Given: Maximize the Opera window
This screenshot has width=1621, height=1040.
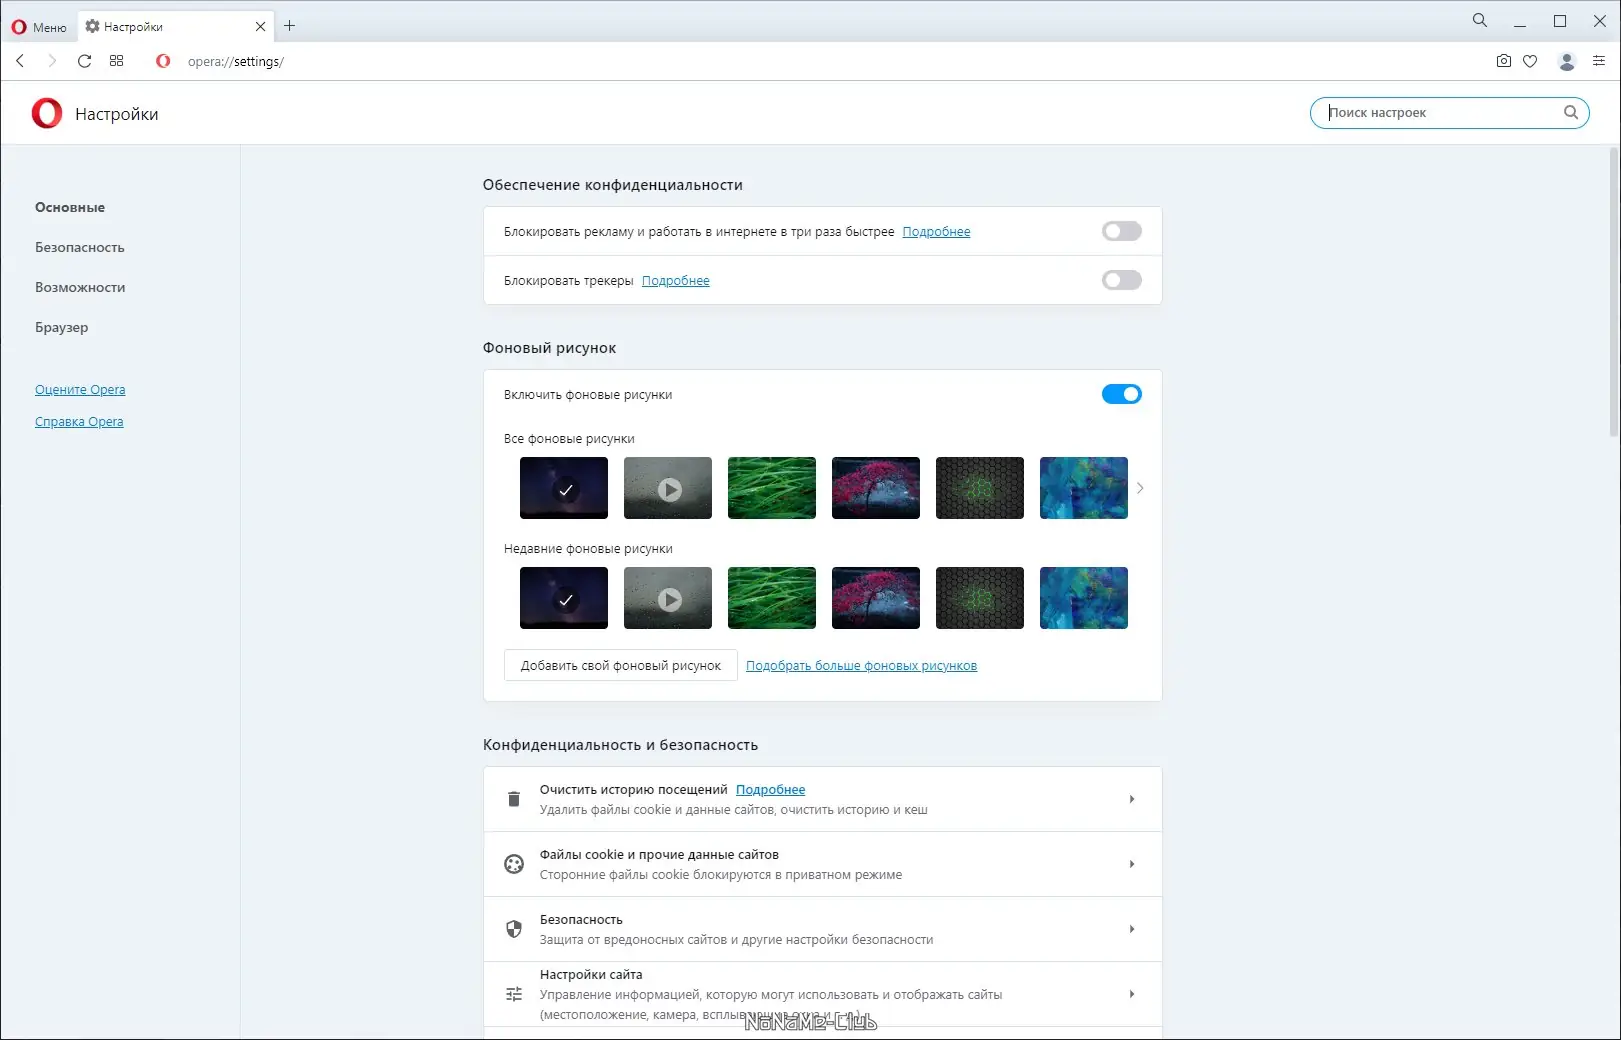Looking at the screenshot, I should [1560, 21].
